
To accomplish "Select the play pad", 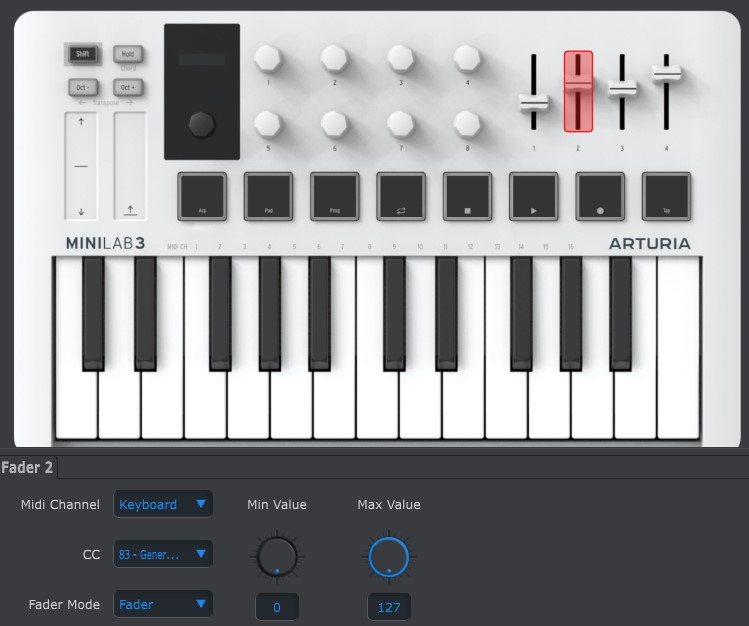I will coord(534,196).
